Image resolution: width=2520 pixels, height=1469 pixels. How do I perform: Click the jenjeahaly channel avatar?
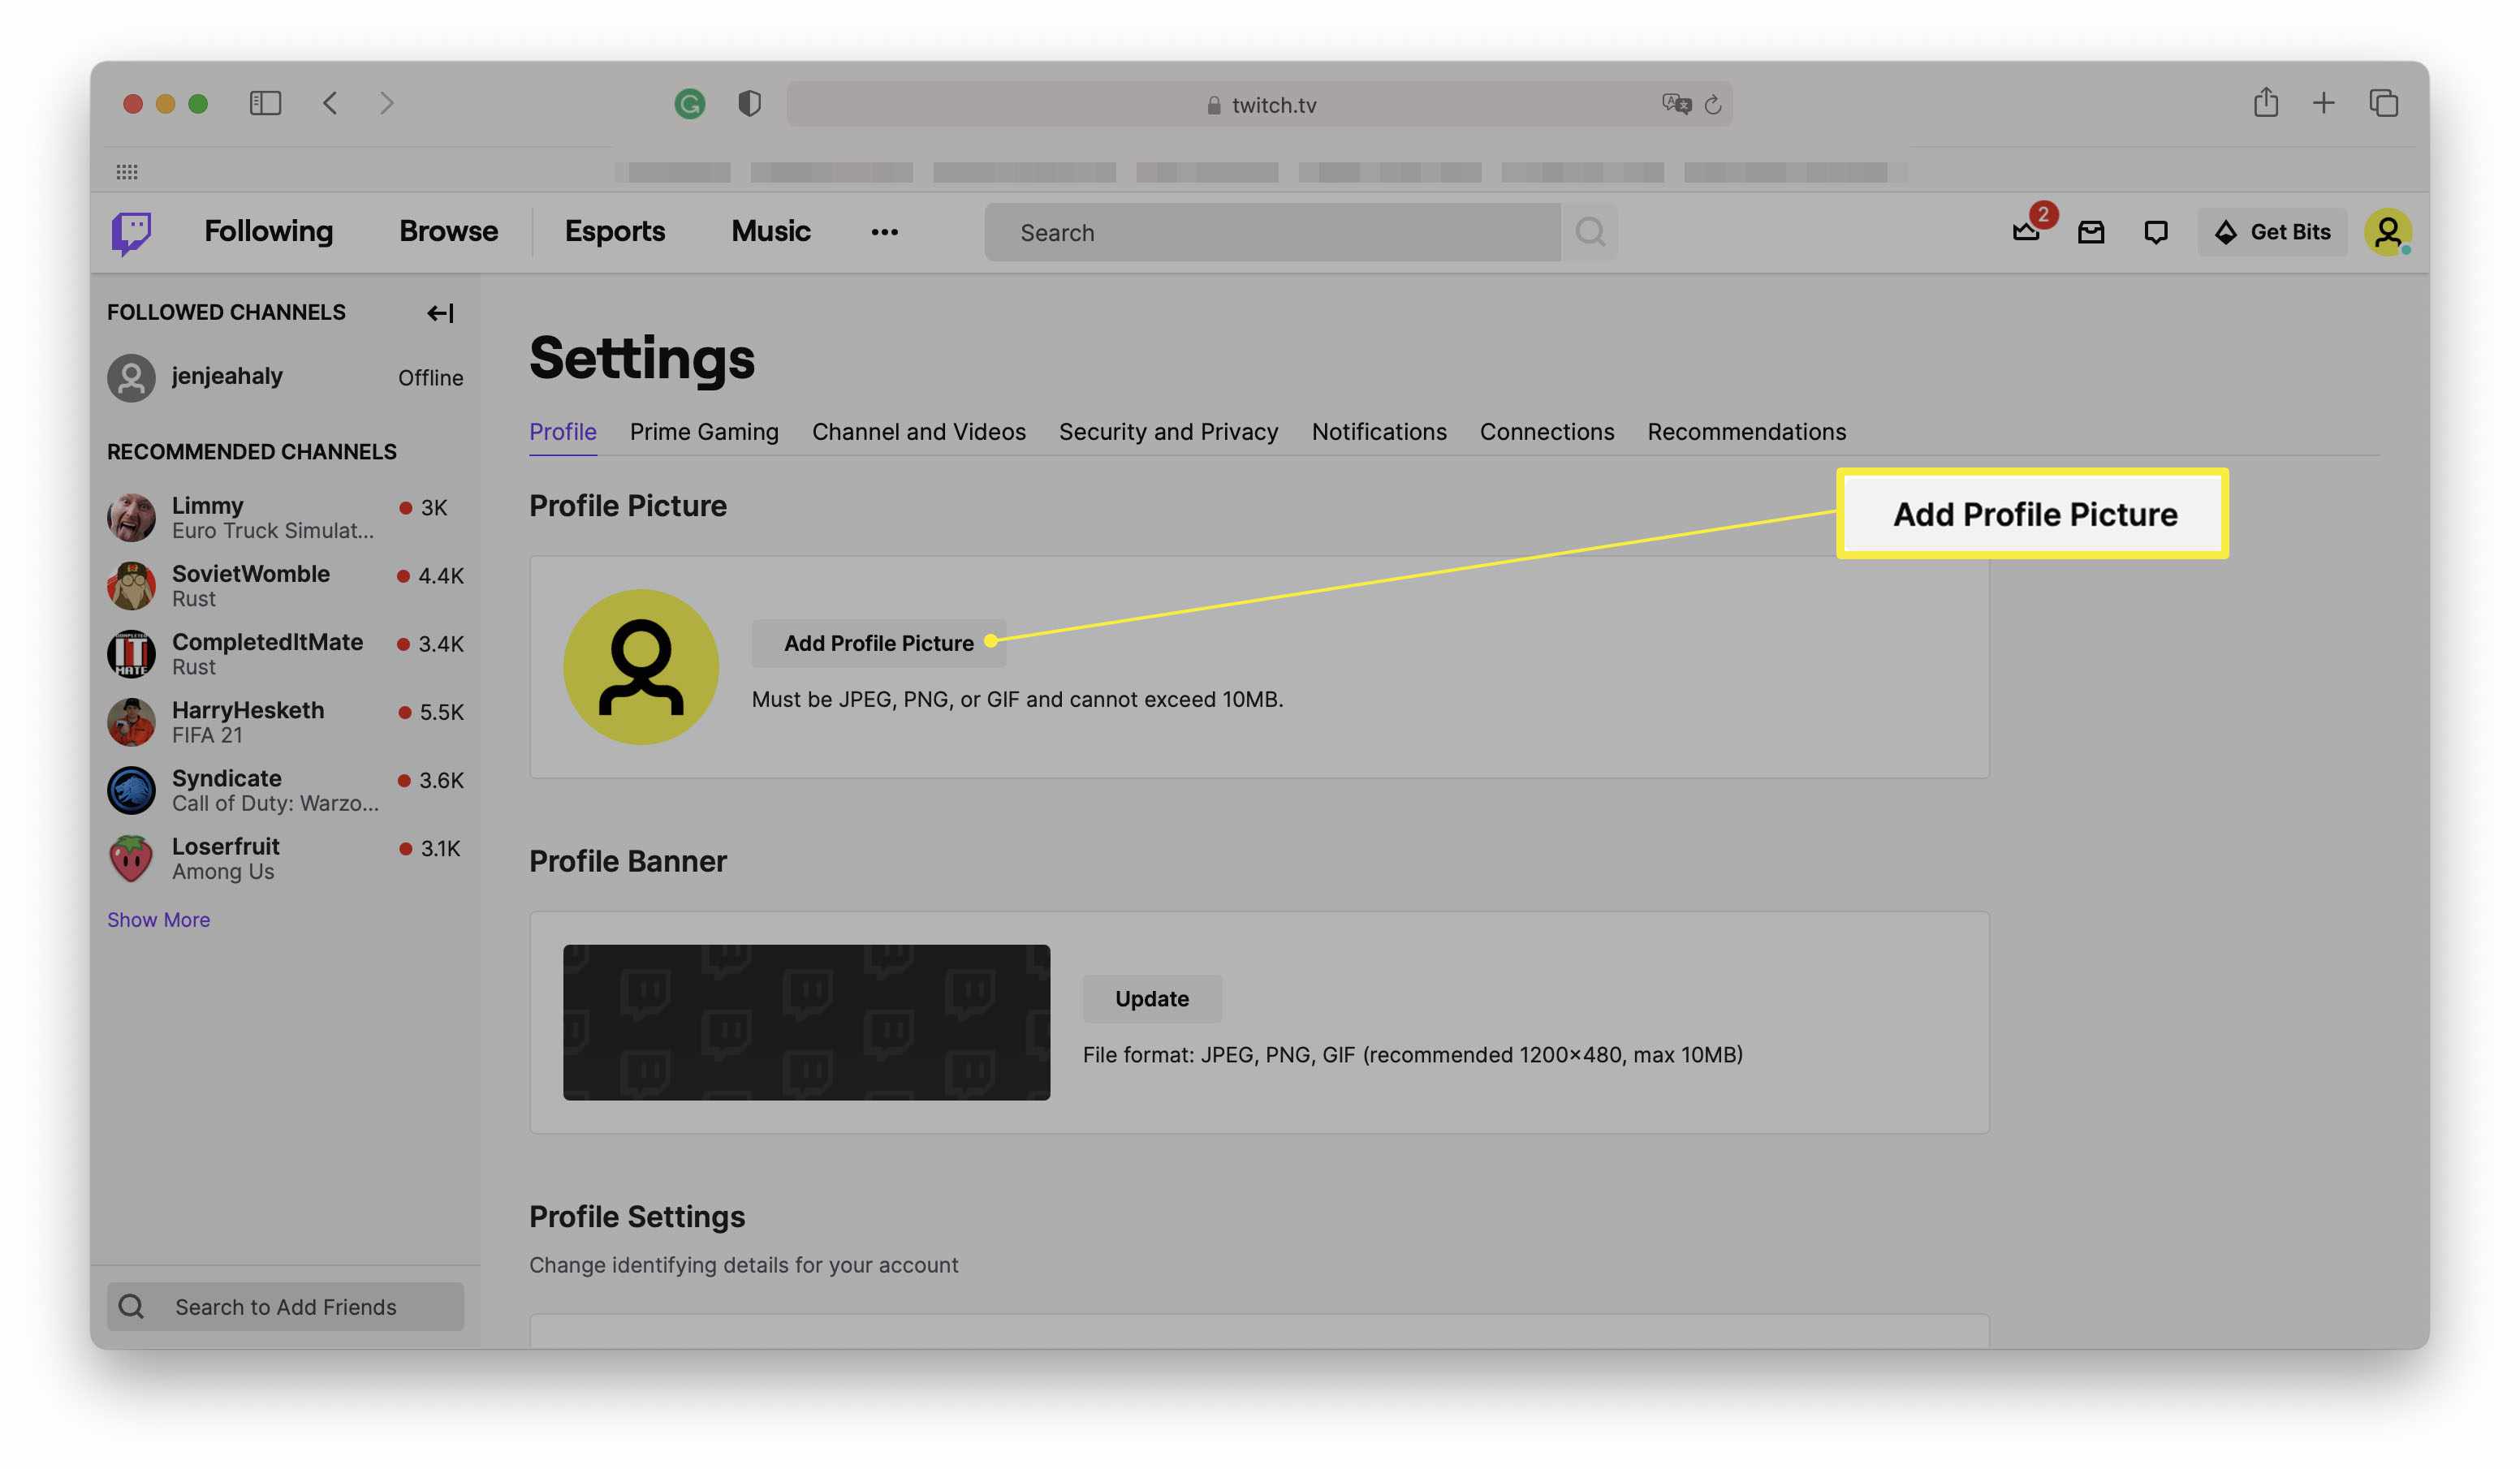click(x=131, y=378)
